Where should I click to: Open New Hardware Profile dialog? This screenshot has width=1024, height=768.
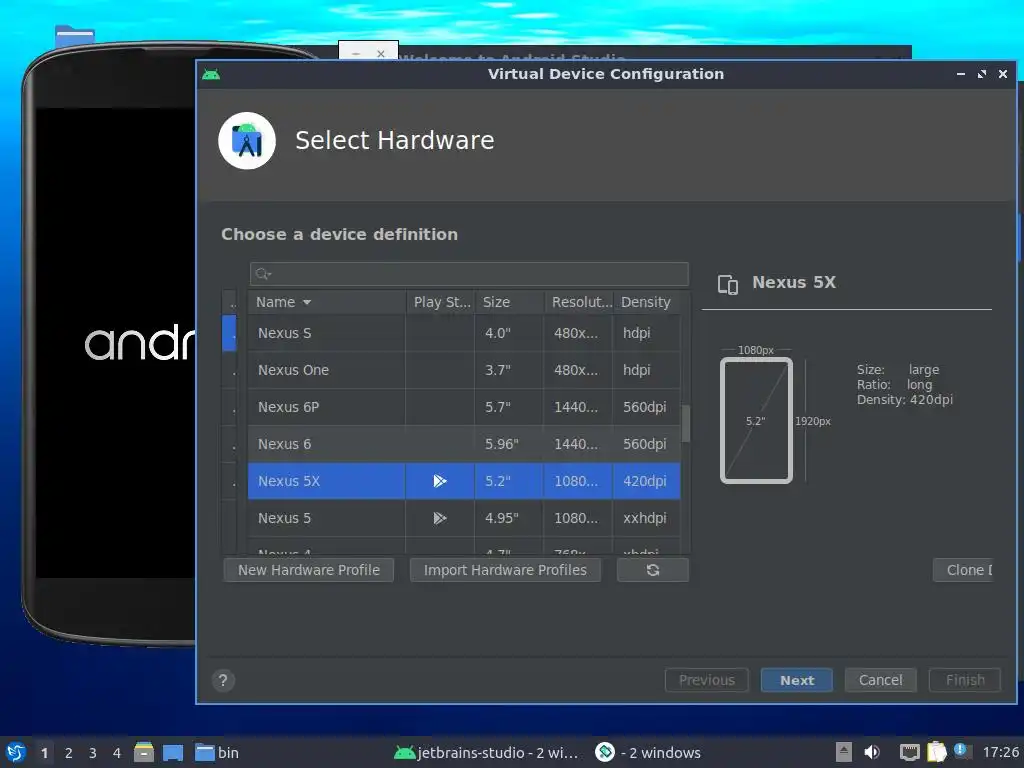308,569
